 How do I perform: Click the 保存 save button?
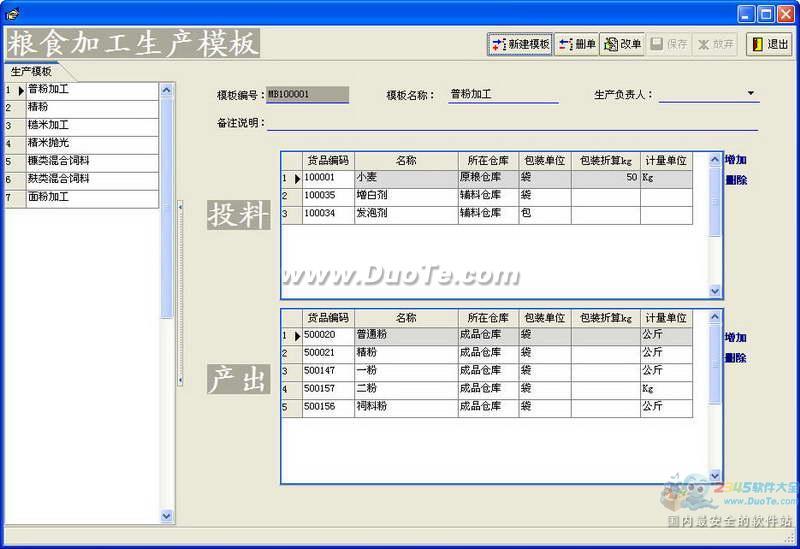669,44
